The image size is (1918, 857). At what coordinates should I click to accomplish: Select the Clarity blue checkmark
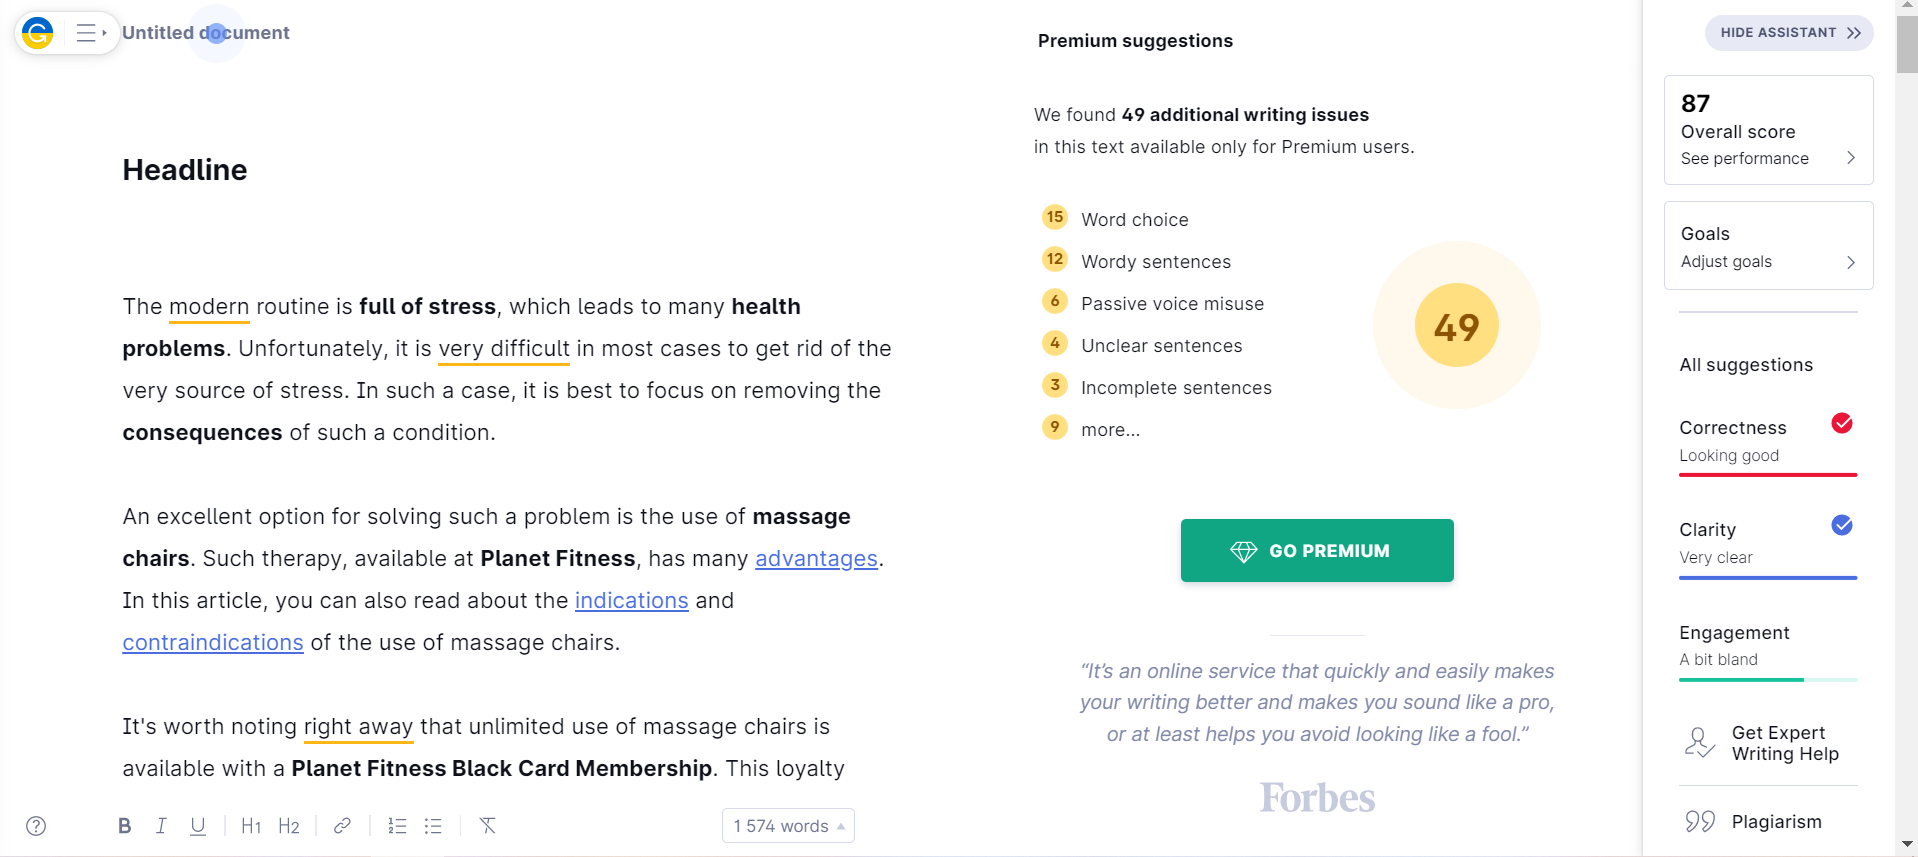click(x=1842, y=525)
